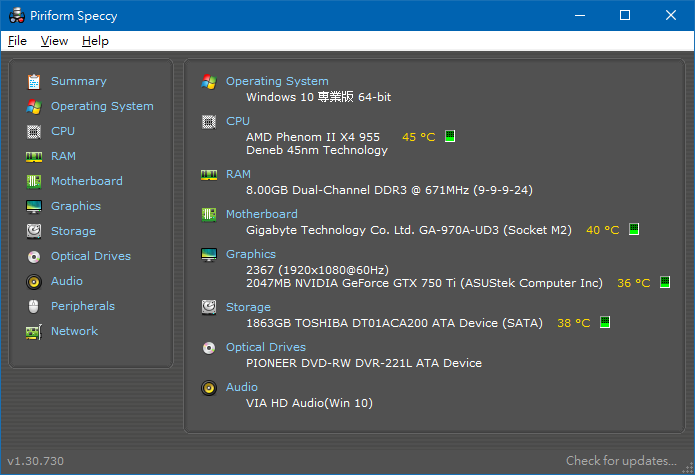Select the Audio speaker icon in sidebar
Viewport: 695px width, 475px height.
pyautogui.click(x=34, y=282)
